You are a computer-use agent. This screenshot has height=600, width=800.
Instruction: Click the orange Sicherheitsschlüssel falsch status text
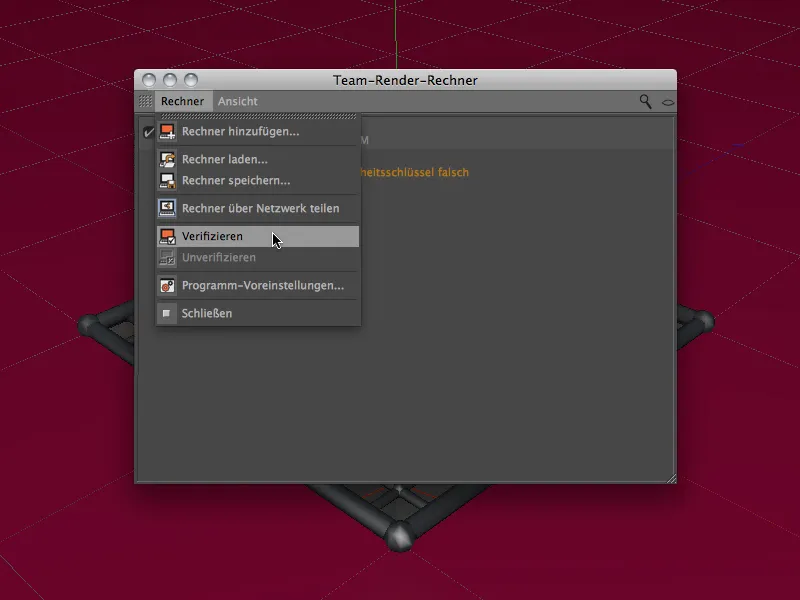414,172
